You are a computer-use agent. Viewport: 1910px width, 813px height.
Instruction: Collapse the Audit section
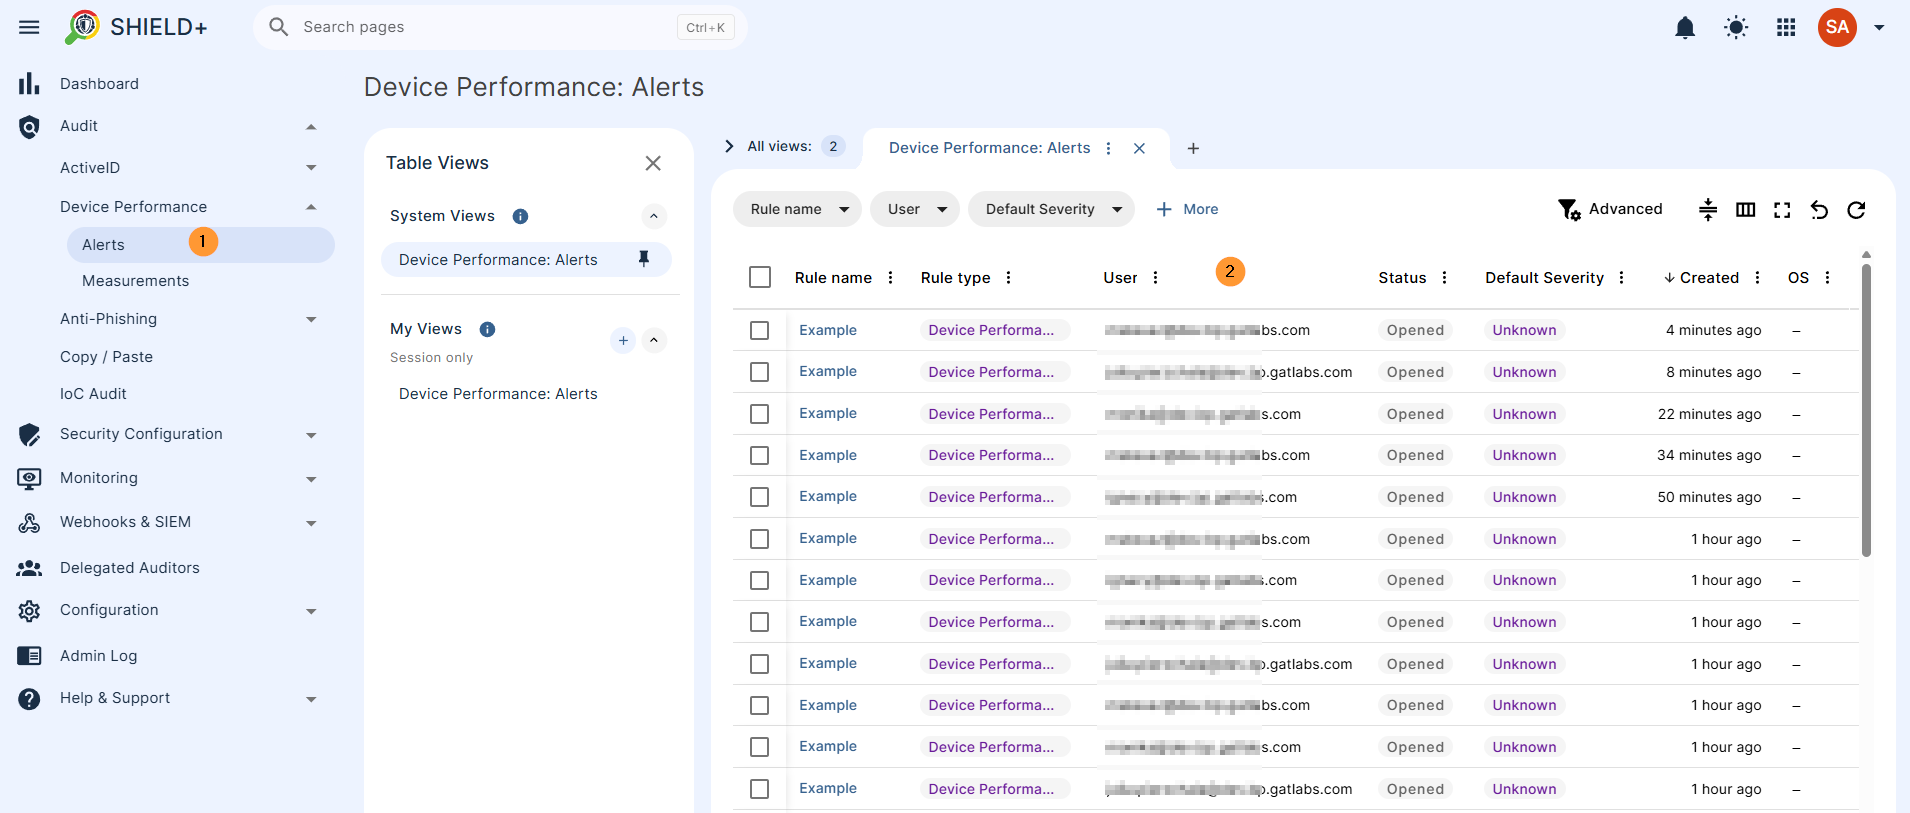pyautogui.click(x=311, y=127)
